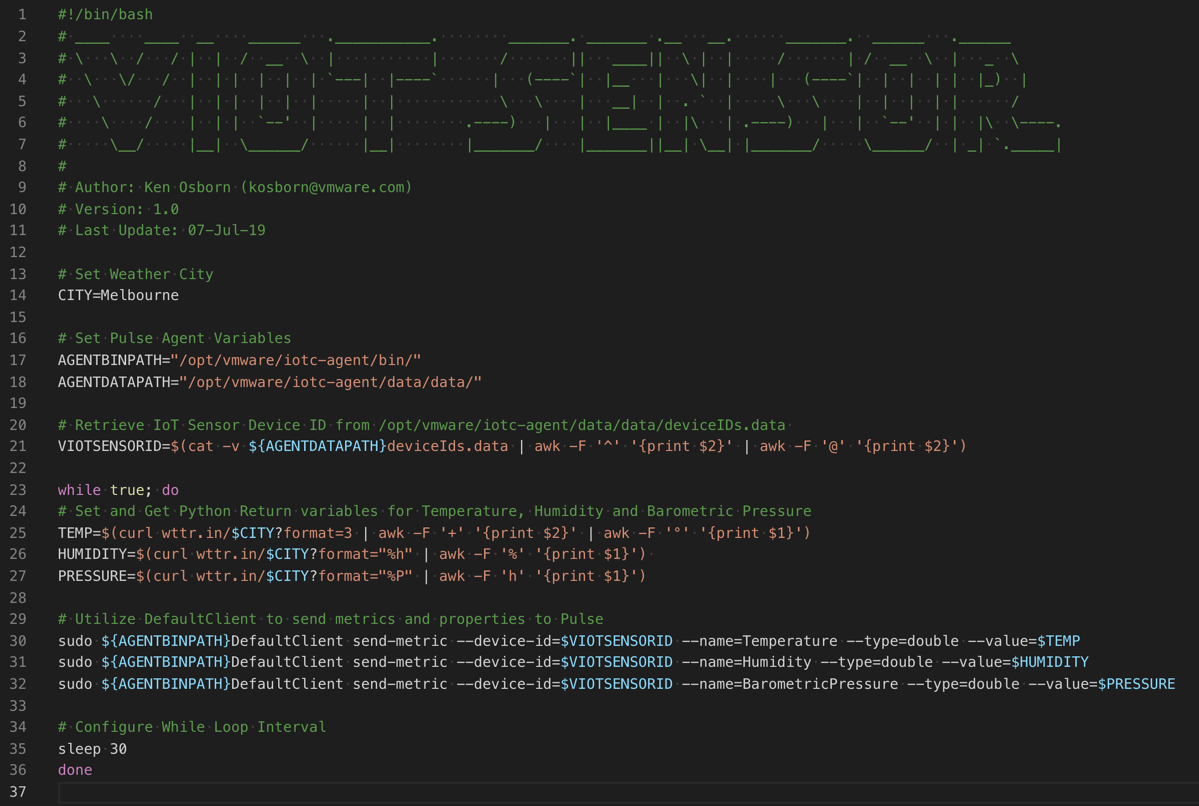Click the 'done' keyword
This screenshot has height=806, width=1199.
coord(75,770)
